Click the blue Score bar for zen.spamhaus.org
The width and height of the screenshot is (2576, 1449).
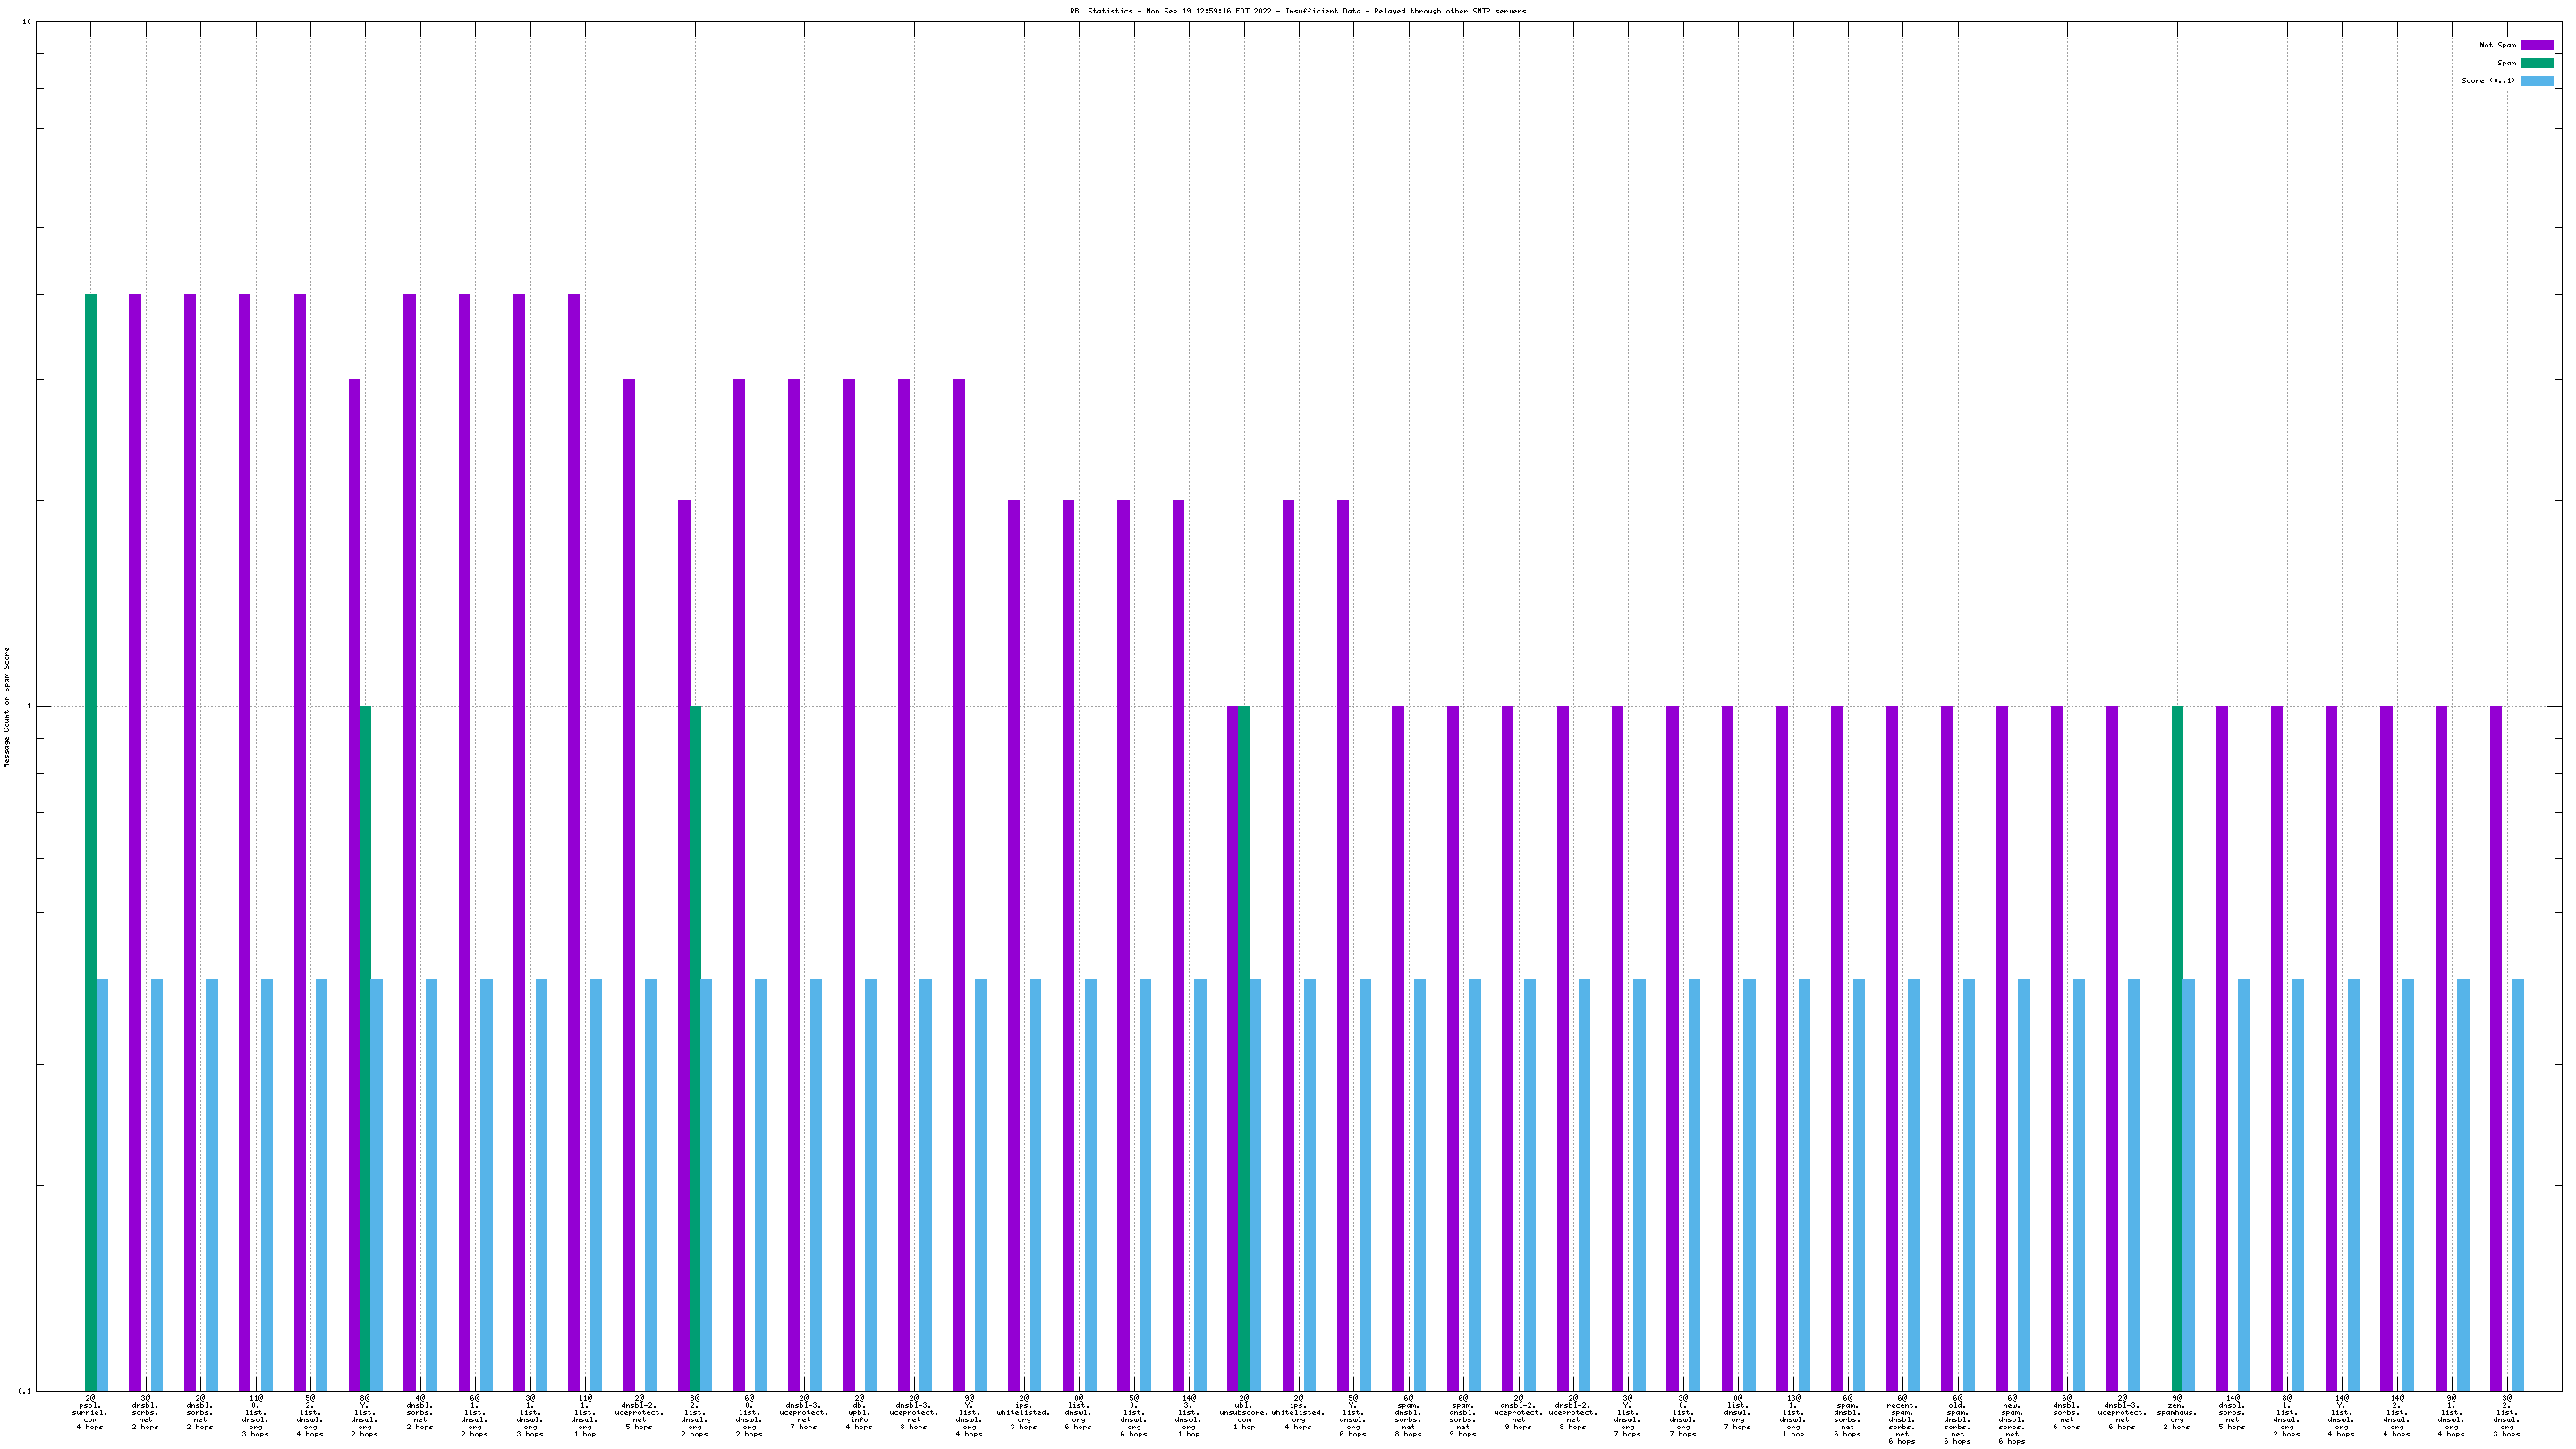click(x=2189, y=1183)
